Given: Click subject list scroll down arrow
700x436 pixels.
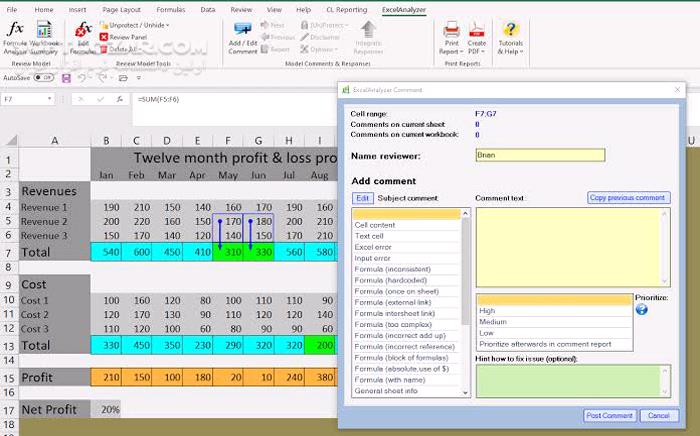Looking at the screenshot, I should click(465, 393).
